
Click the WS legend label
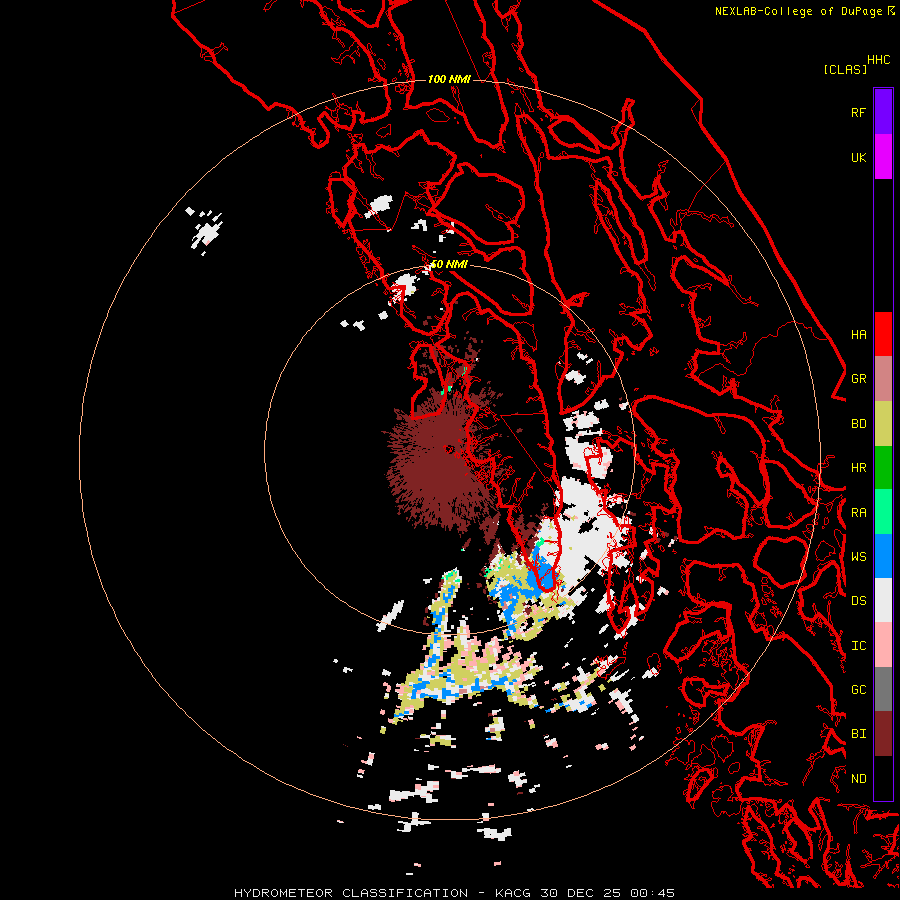(858, 557)
